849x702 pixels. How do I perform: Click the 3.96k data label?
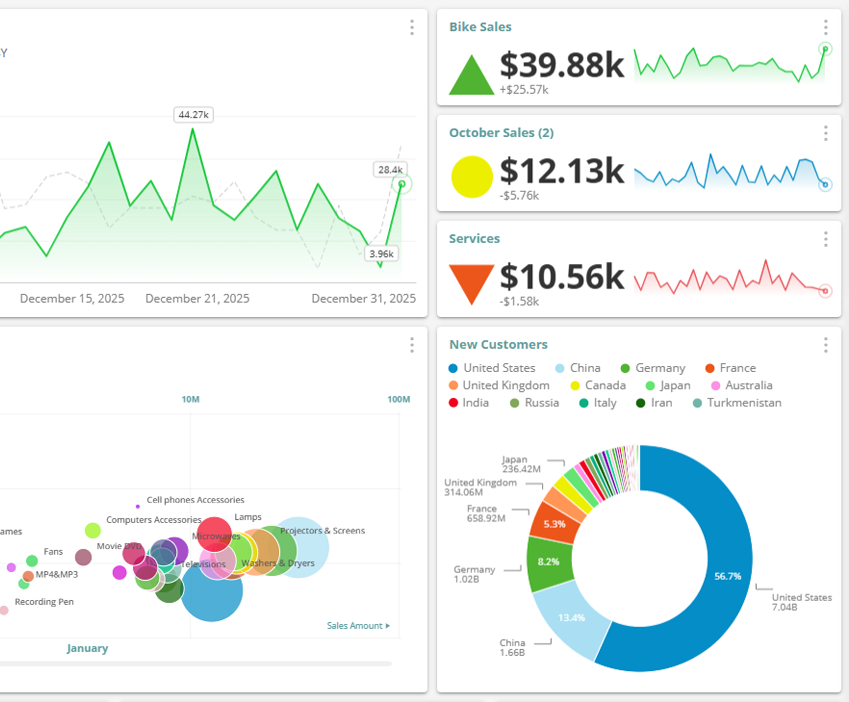382,254
